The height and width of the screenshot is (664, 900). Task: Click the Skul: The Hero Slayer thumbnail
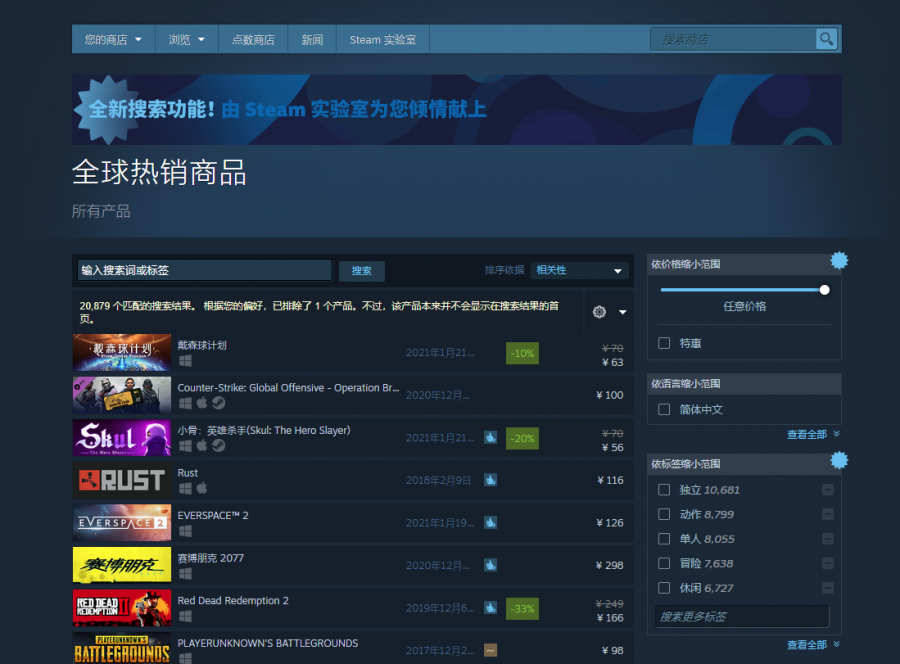point(122,437)
